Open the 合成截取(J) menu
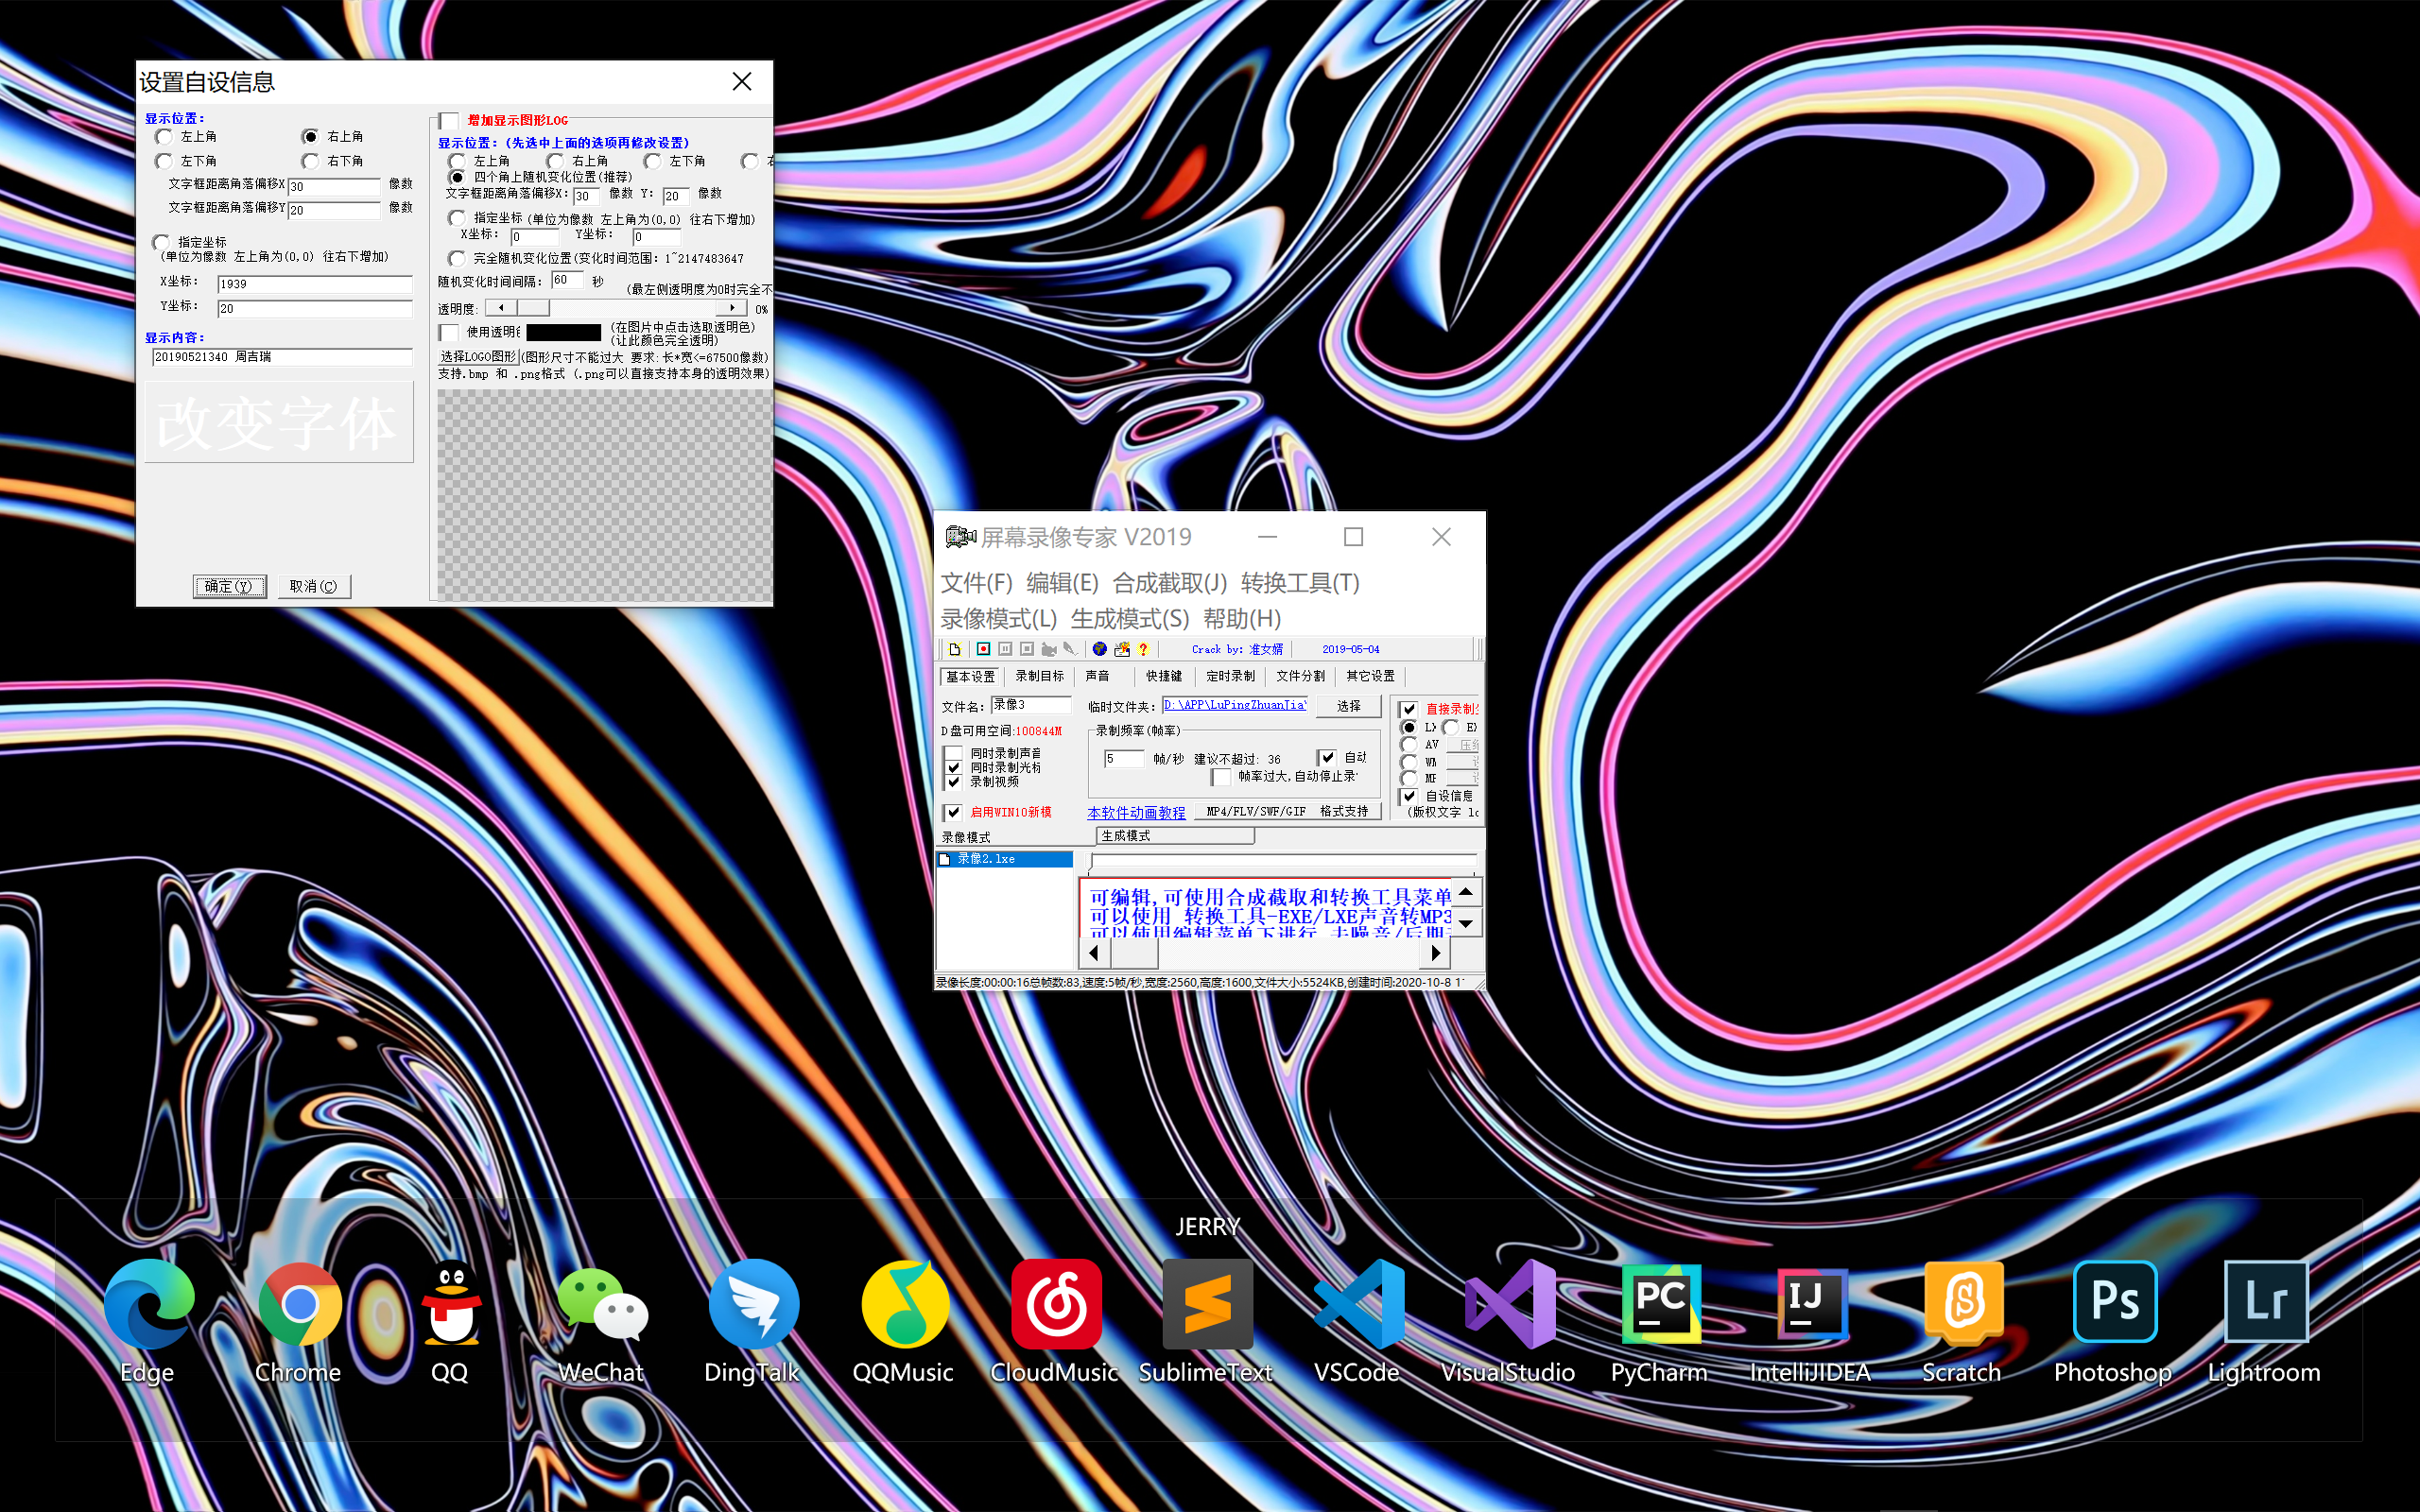 pyautogui.click(x=1170, y=583)
